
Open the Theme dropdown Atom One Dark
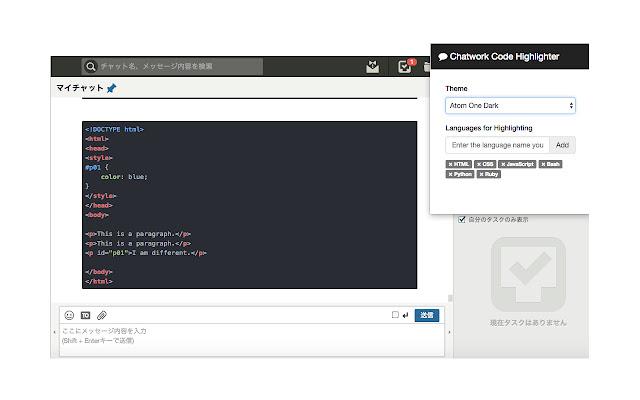click(510, 105)
